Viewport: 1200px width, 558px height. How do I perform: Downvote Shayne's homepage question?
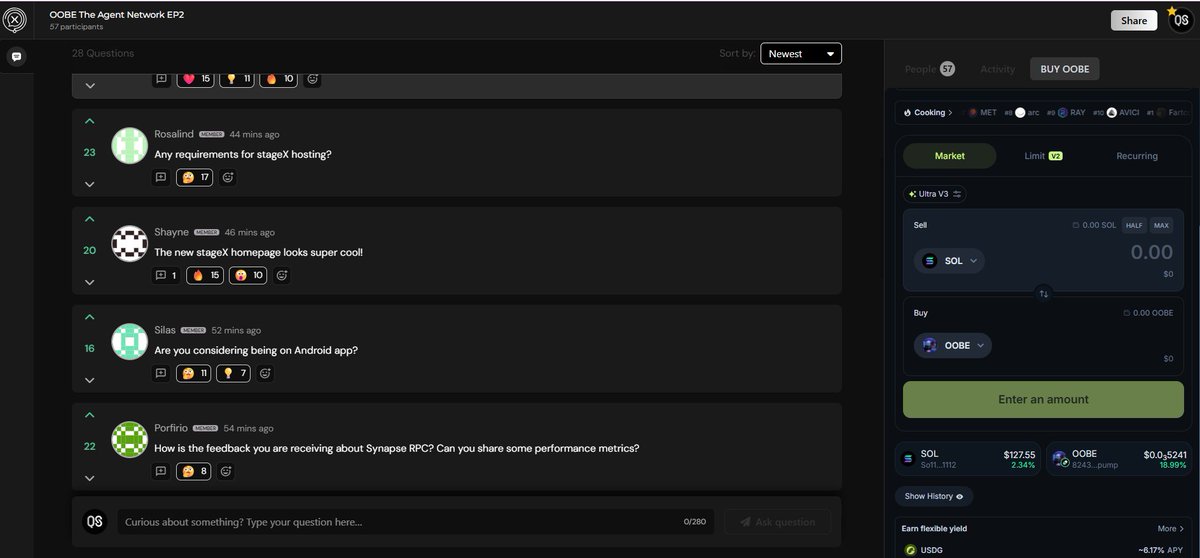click(x=90, y=282)
